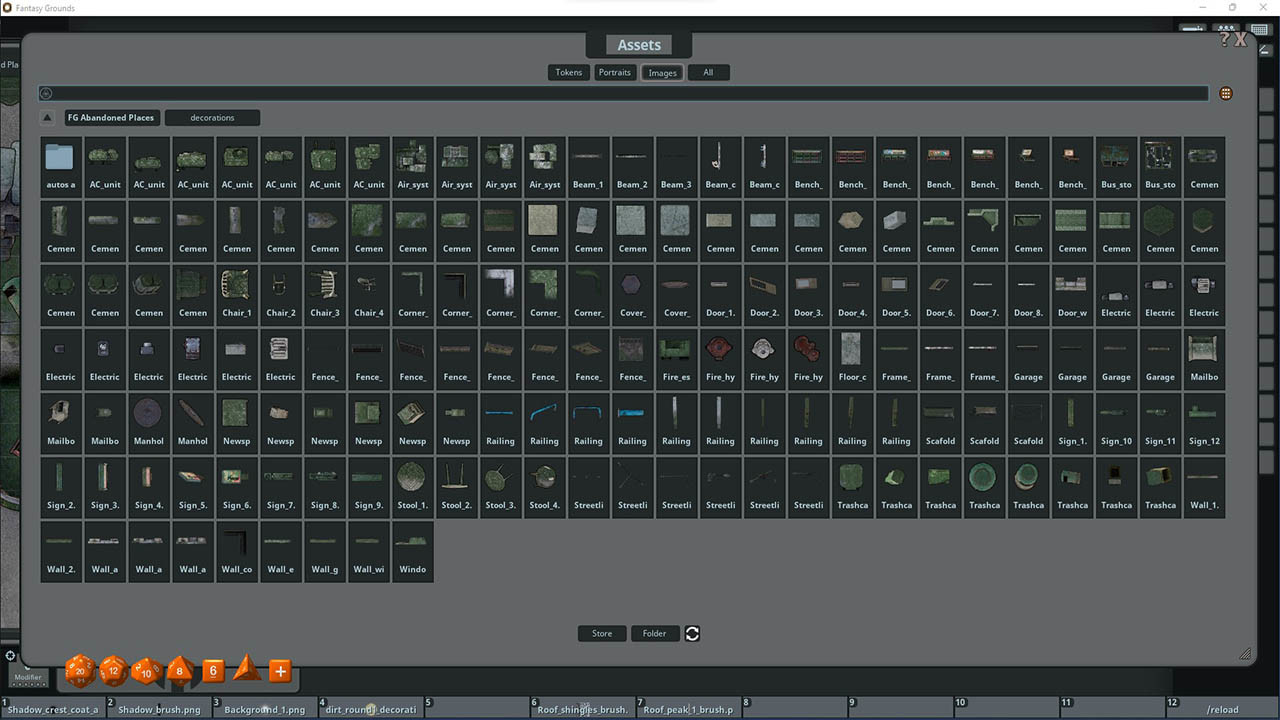Open the grid view toggle beside search bar
This screenshot has height=720, width=1280.
1226,93
